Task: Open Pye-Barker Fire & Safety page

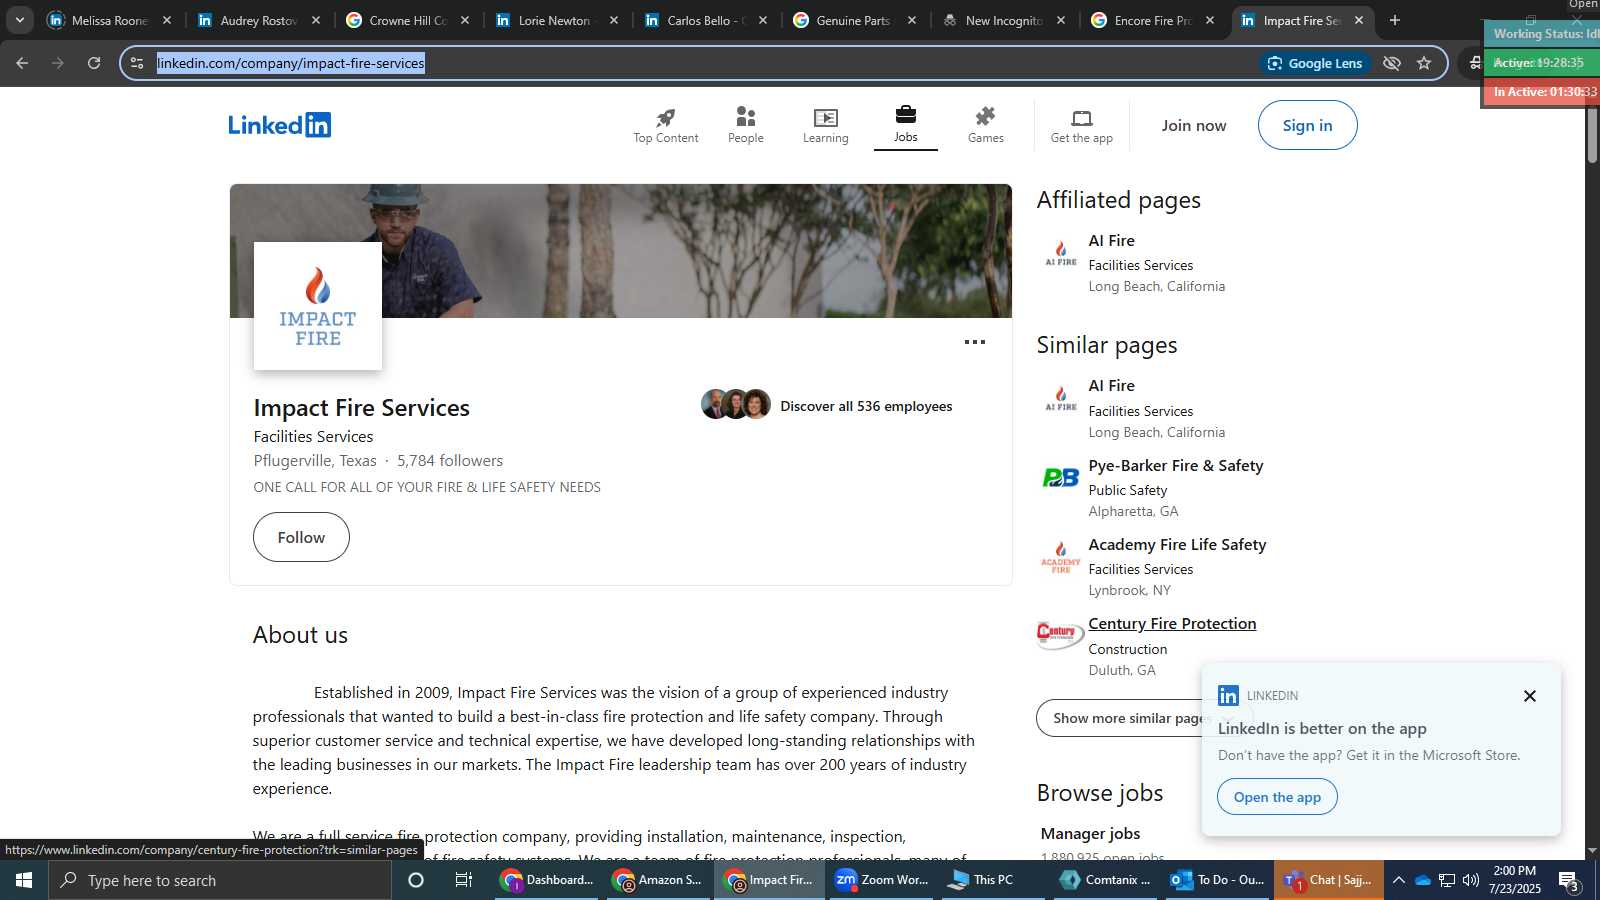Action: click(x=1176, y=465)
